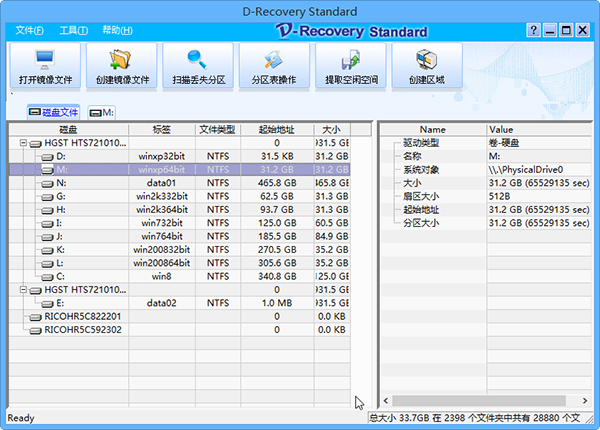Open the 打开镜像文件 toolbar button
The height and width of the screenshot is (430, 600).
pos(45,66)
